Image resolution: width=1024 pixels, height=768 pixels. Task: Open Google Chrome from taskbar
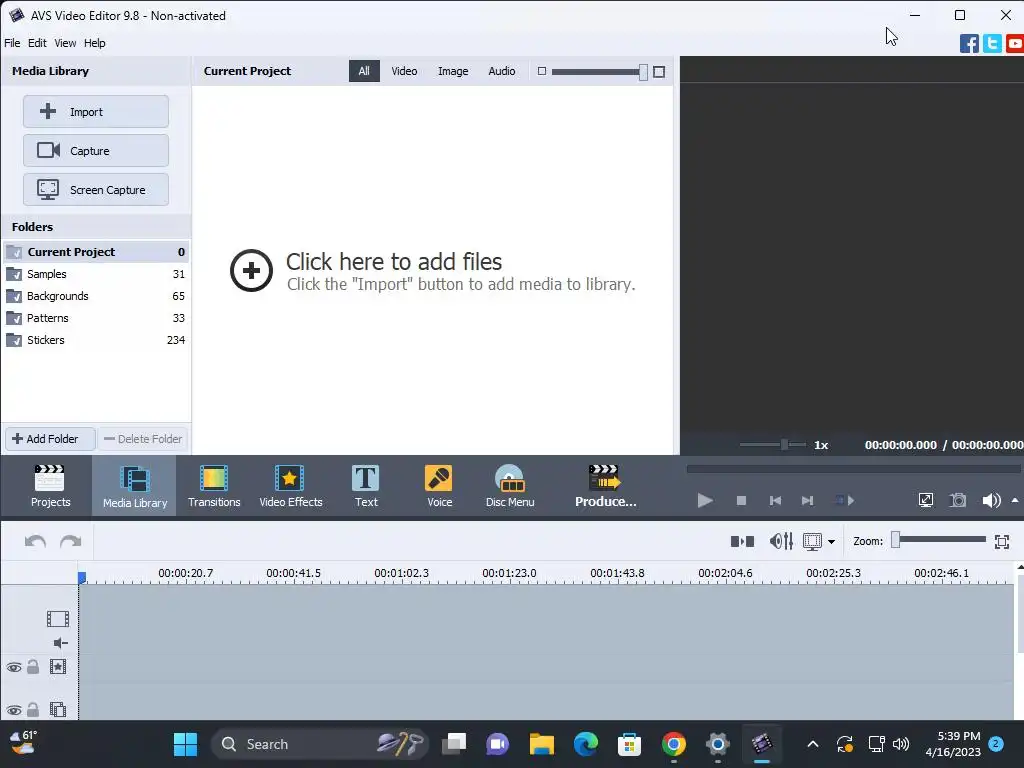[x=673, y=744]
